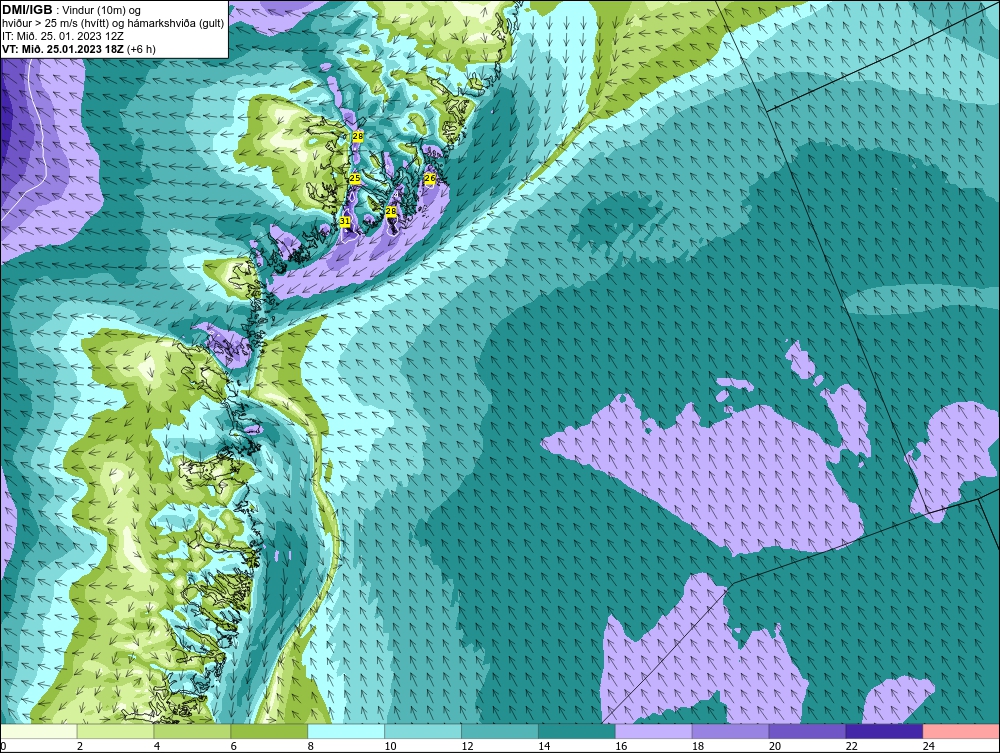Click the legend scale number 10
The height and width of the screenshot is (753, 1000).
[390, 746]
